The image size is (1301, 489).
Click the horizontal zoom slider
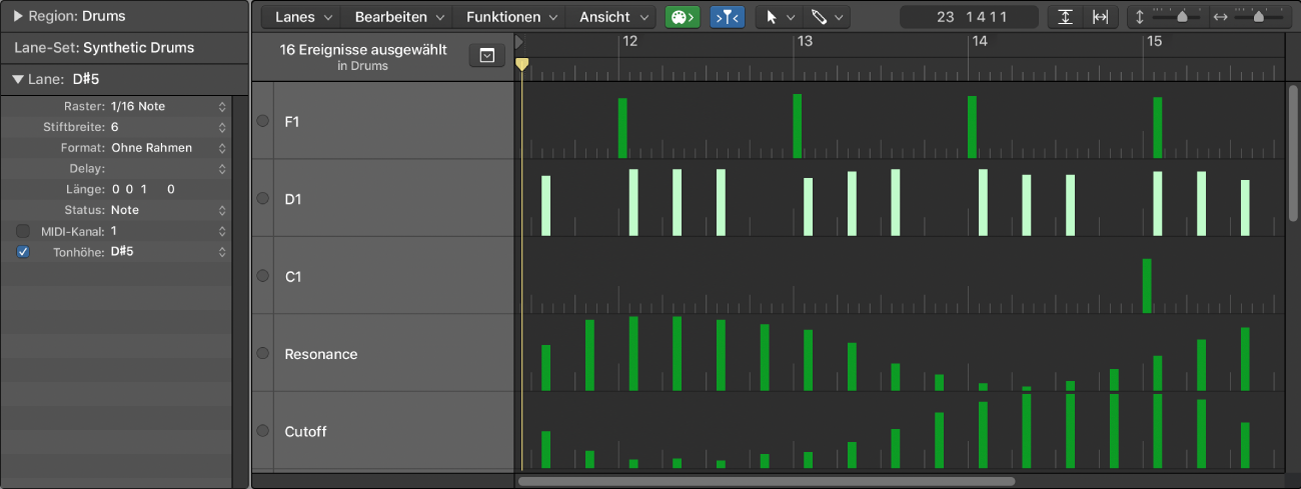(1256, 17)
